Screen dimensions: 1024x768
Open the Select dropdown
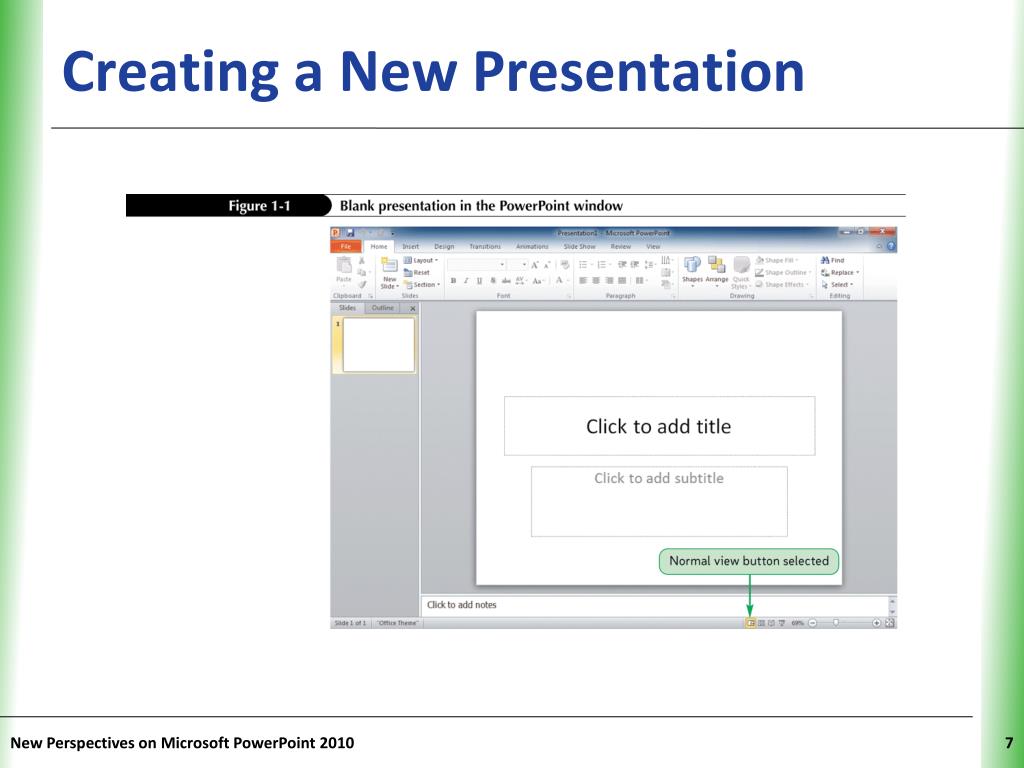click(x=837, y=285)
